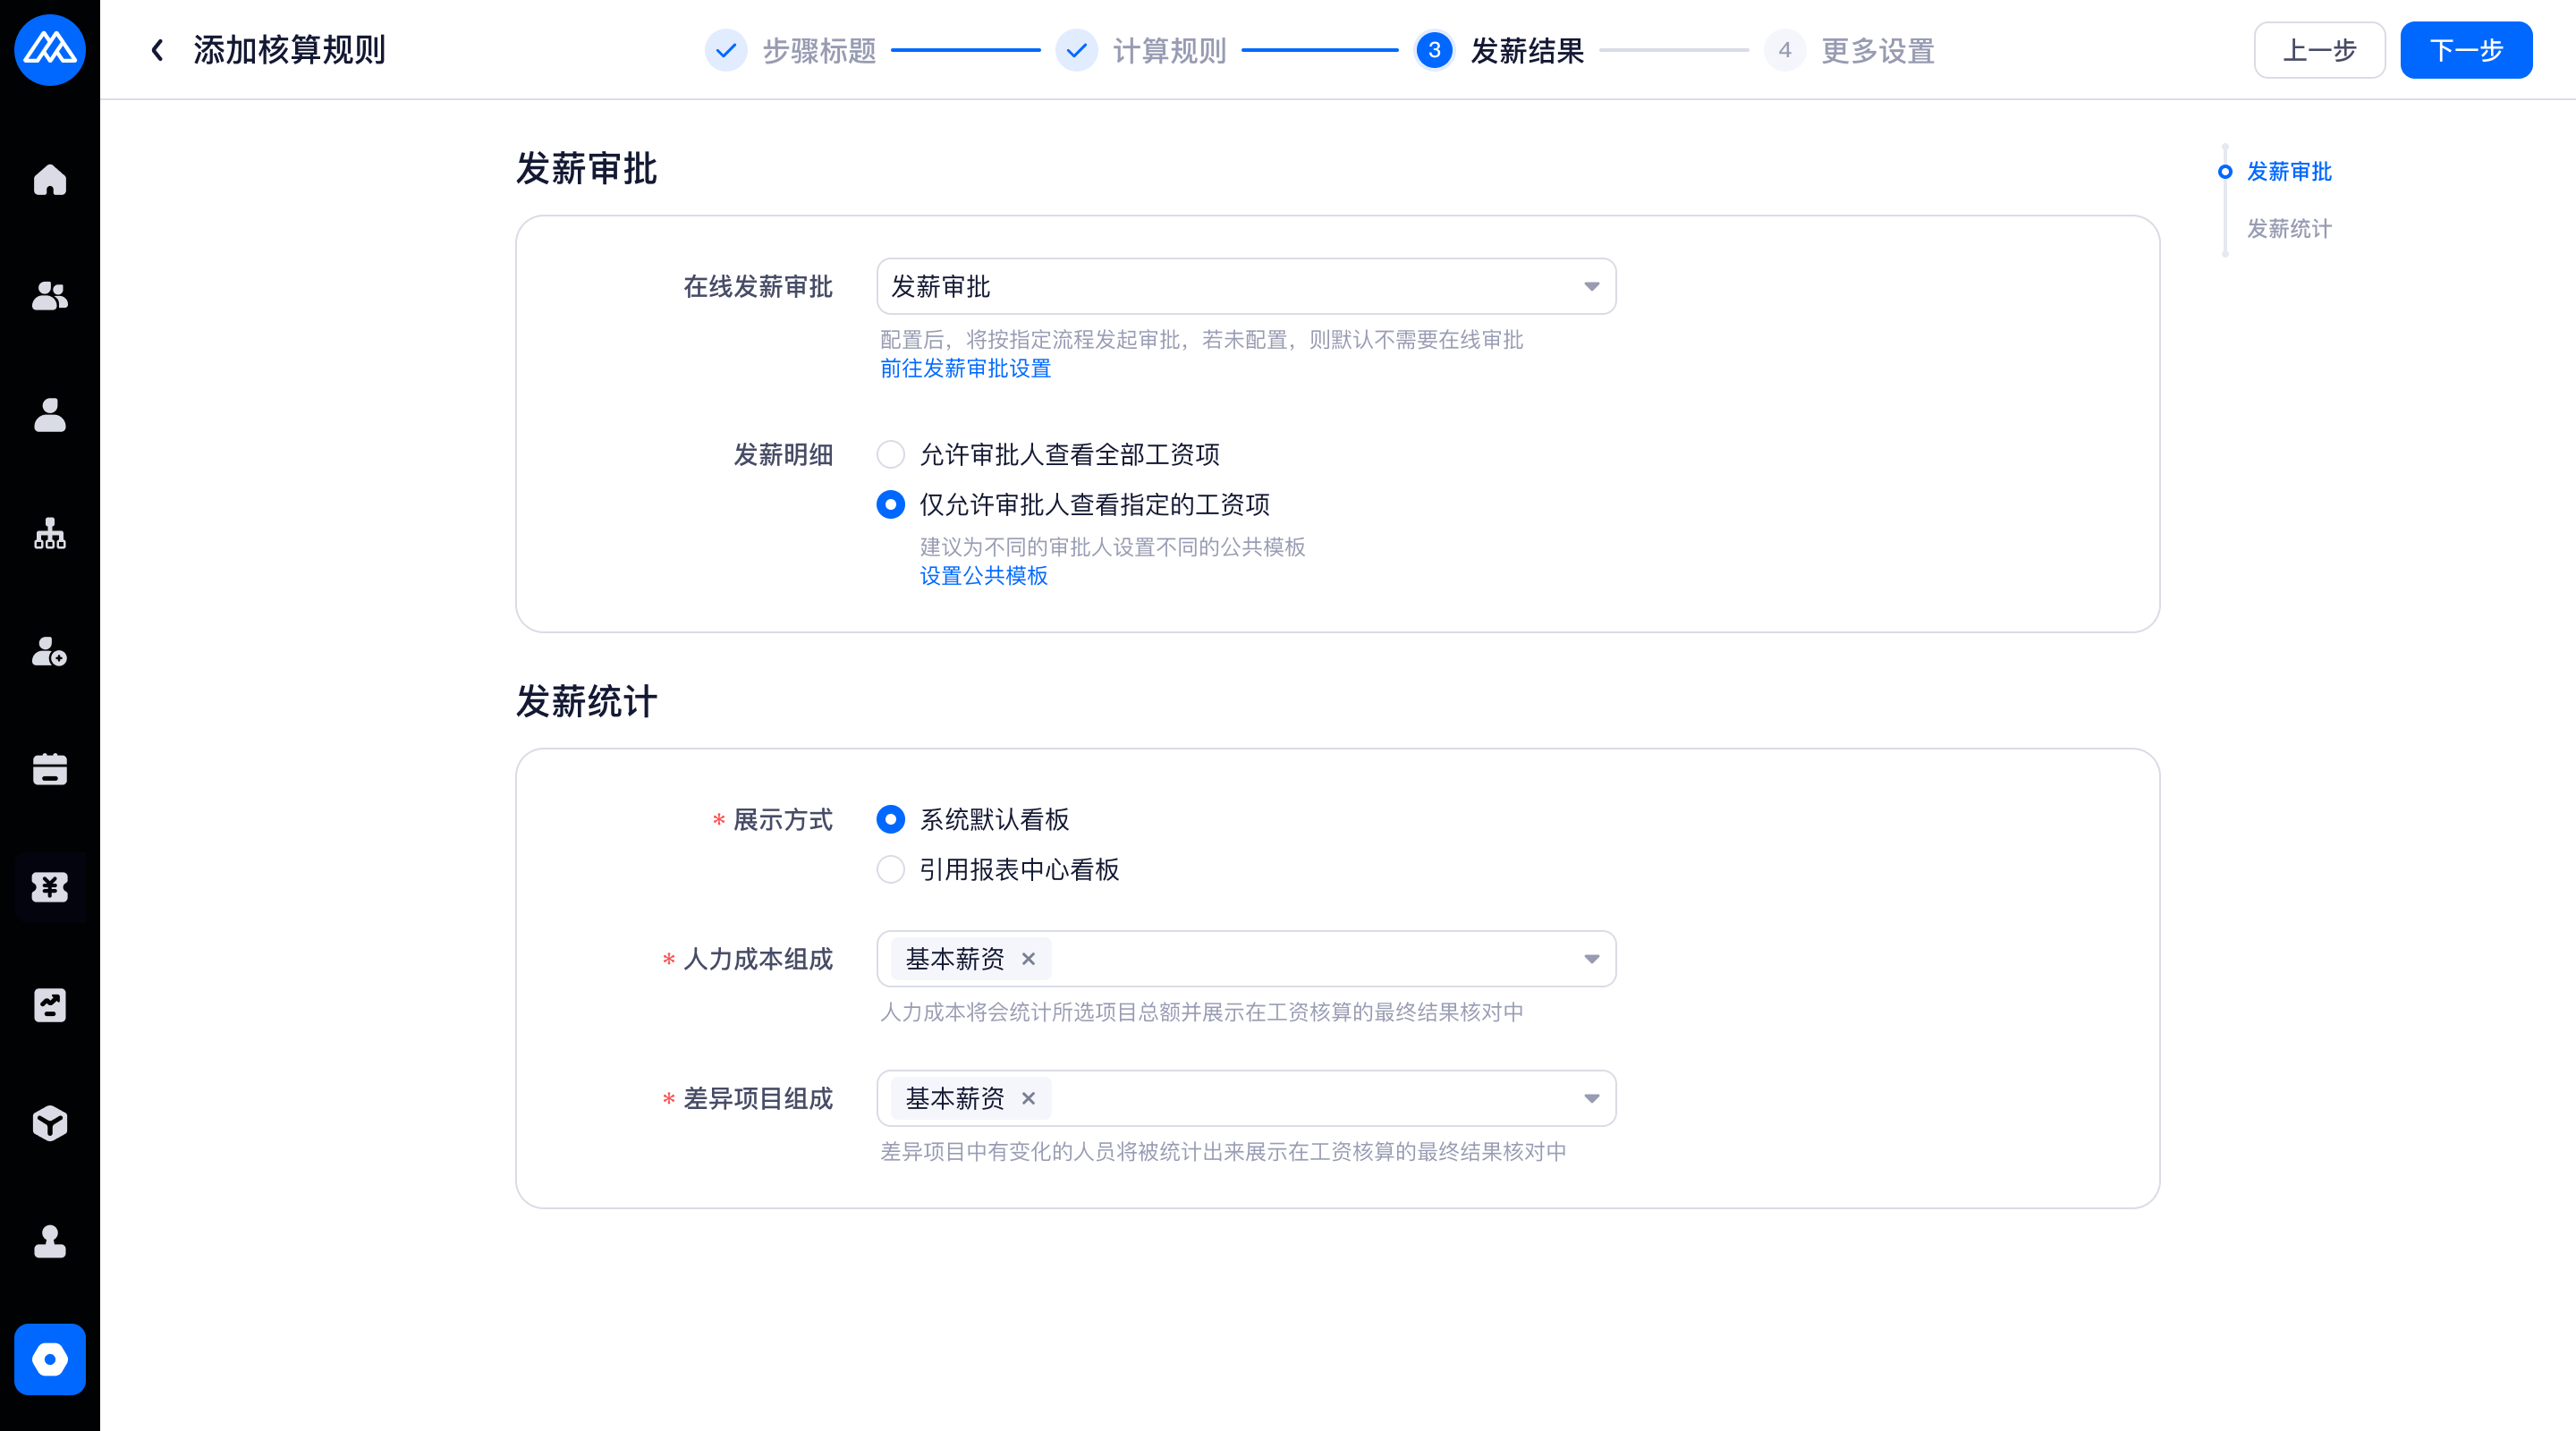Select 系统默认看板 radio option
2576x1431 pixels.
pyautogui.click(x=890, y=819)
